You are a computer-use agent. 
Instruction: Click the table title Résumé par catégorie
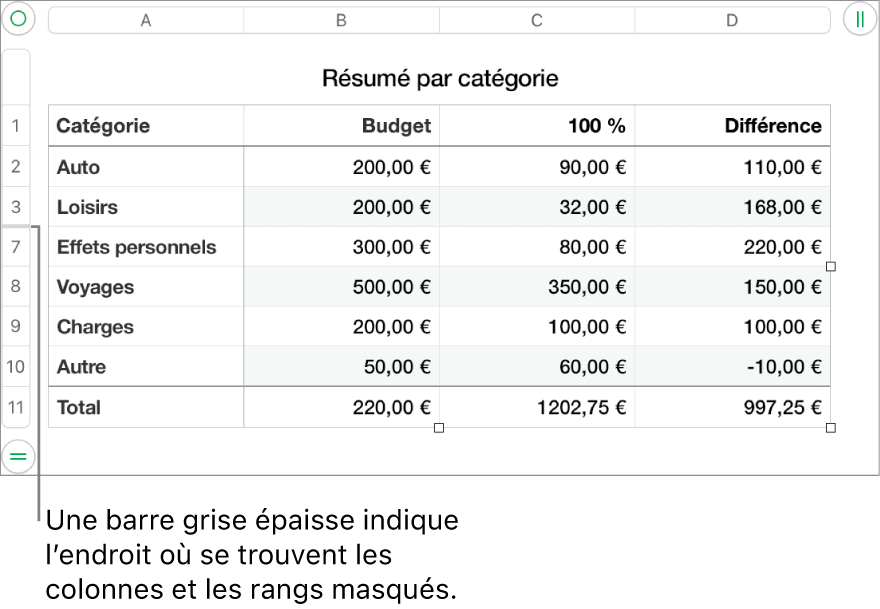tap(440, 78)
